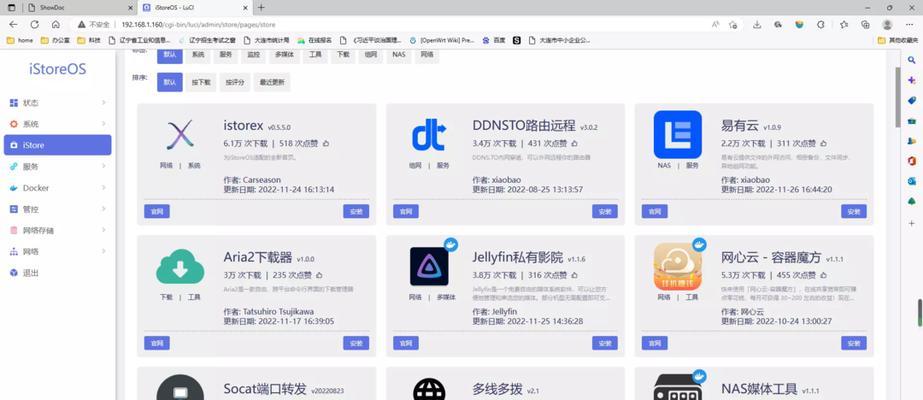Filter apps by the NAS category
This screenshot has width=923, height=400.
tap(399, 55)
